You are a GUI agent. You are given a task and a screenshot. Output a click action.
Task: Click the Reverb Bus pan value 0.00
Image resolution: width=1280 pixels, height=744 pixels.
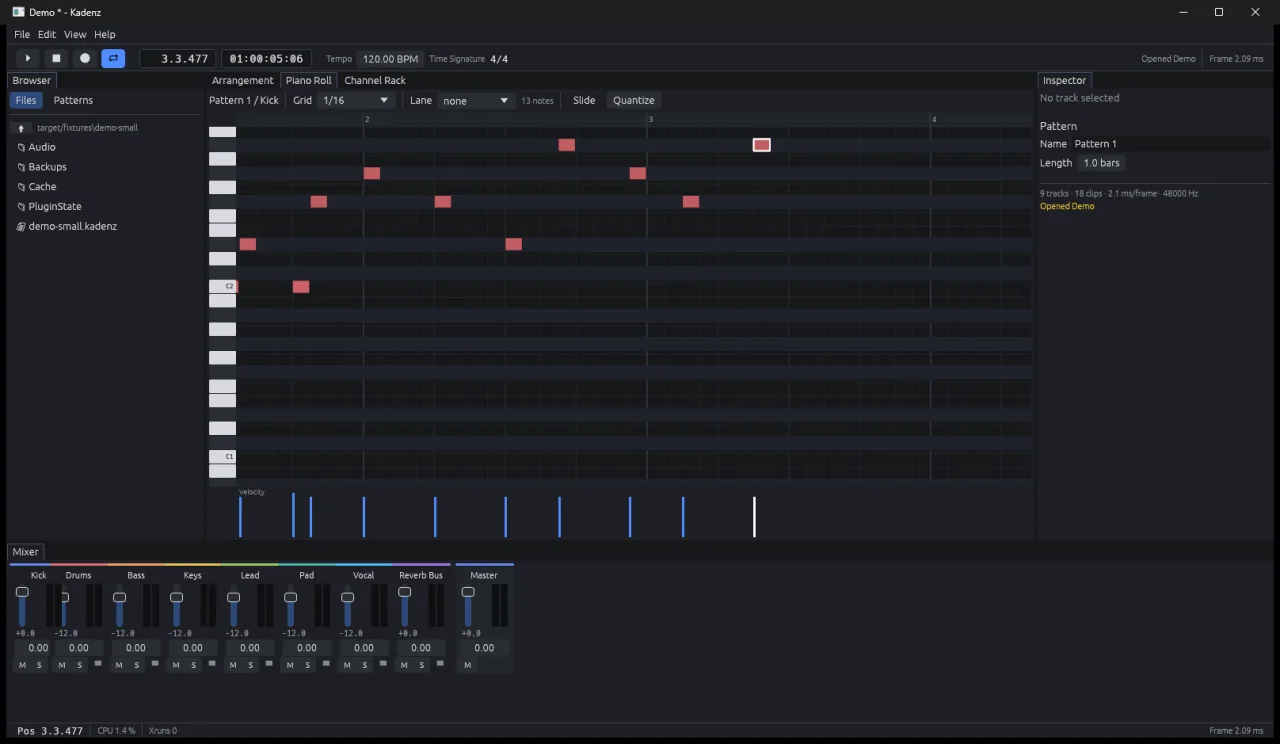pyautogui.click(x=421, y=648)
